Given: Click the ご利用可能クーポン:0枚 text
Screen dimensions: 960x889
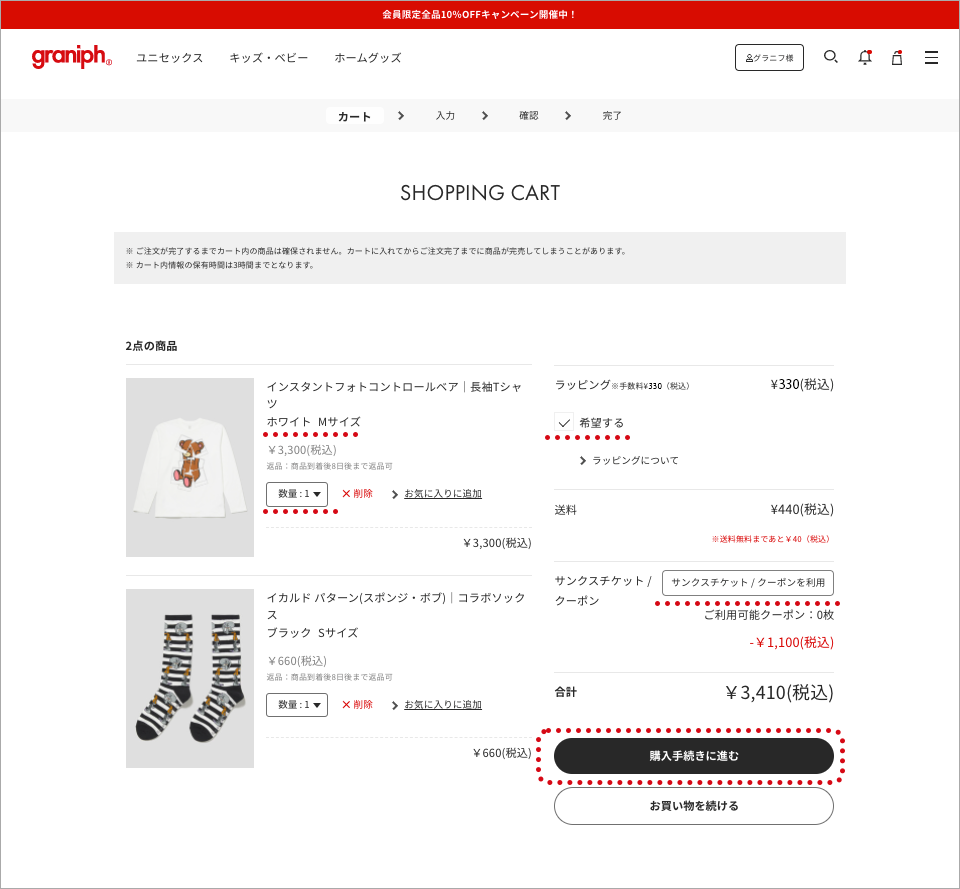Looking at the screenshot, I should pyautogui.click(x=768, y=615).
